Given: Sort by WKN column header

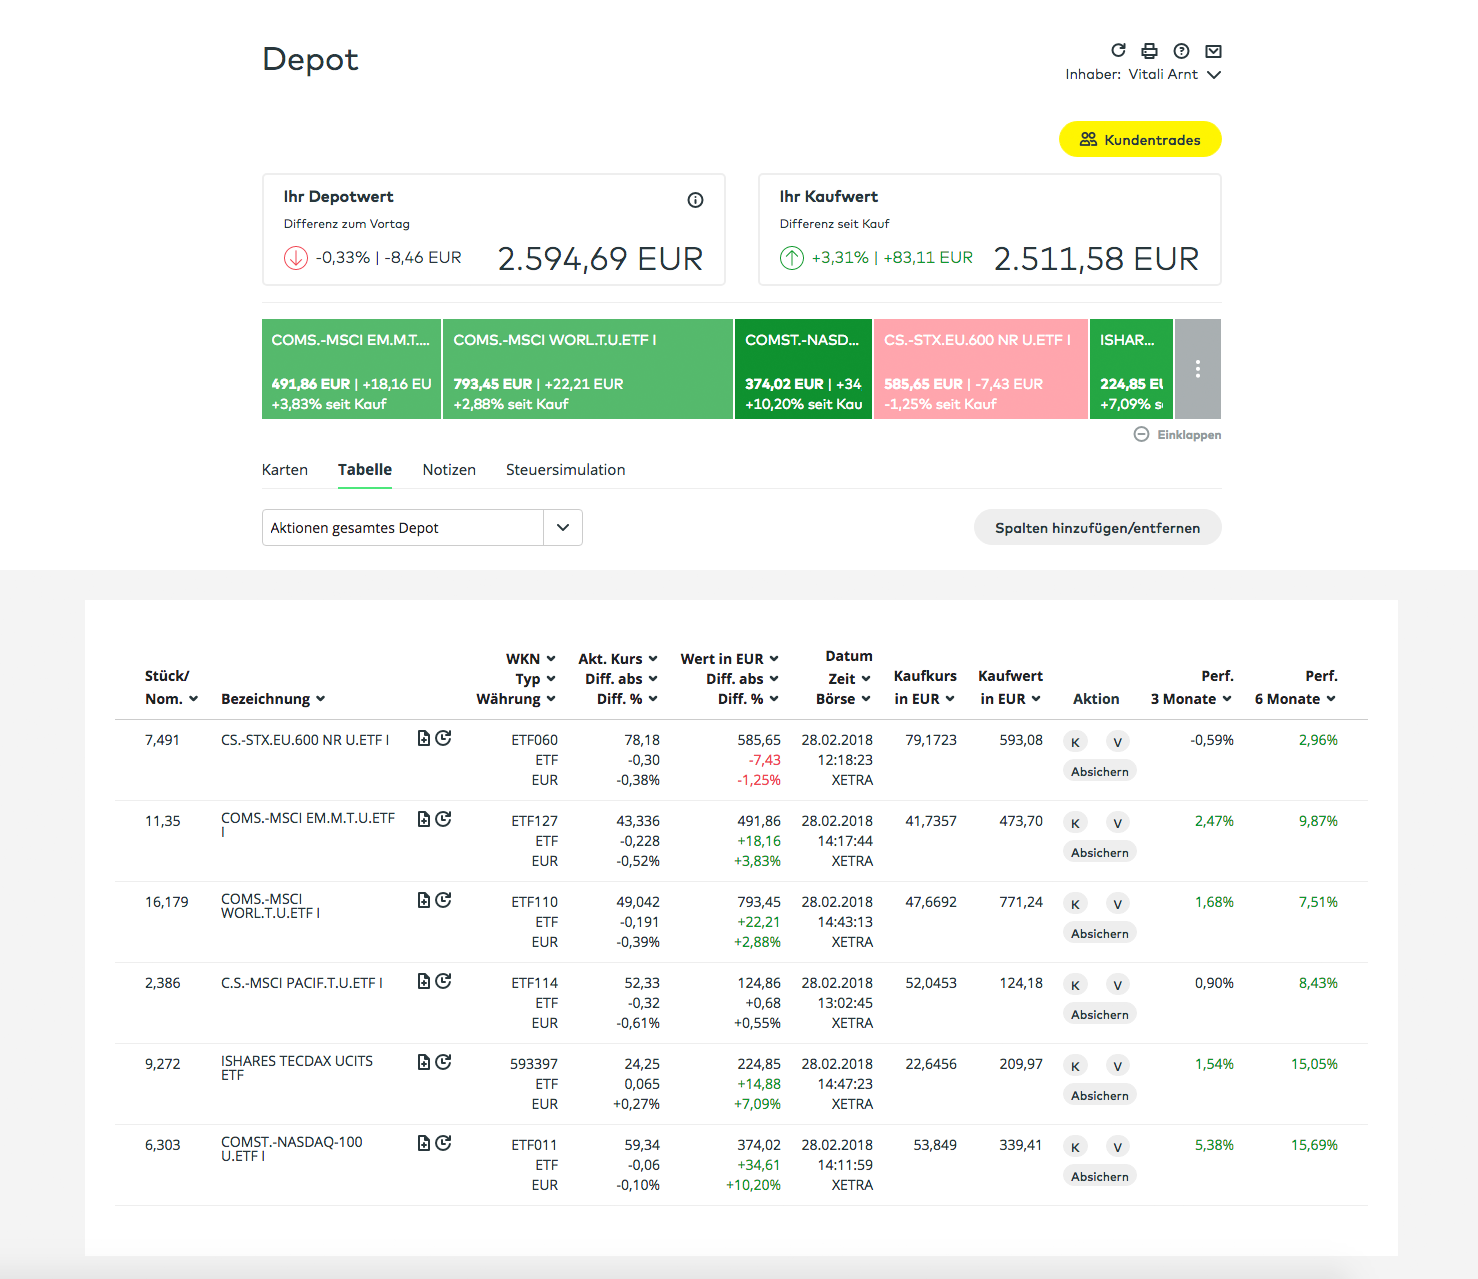Looking at the screenshot, I should (530, 659).
